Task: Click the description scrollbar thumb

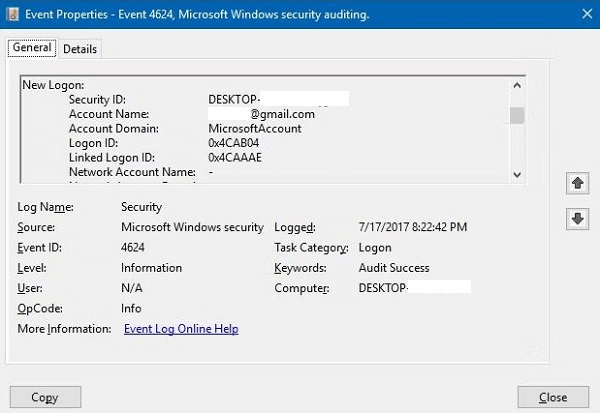Action: click(x=517, y=115)
